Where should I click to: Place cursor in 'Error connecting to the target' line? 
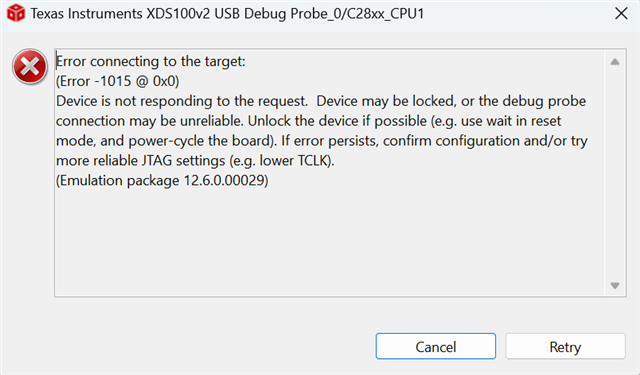click(x=151, y=61)
